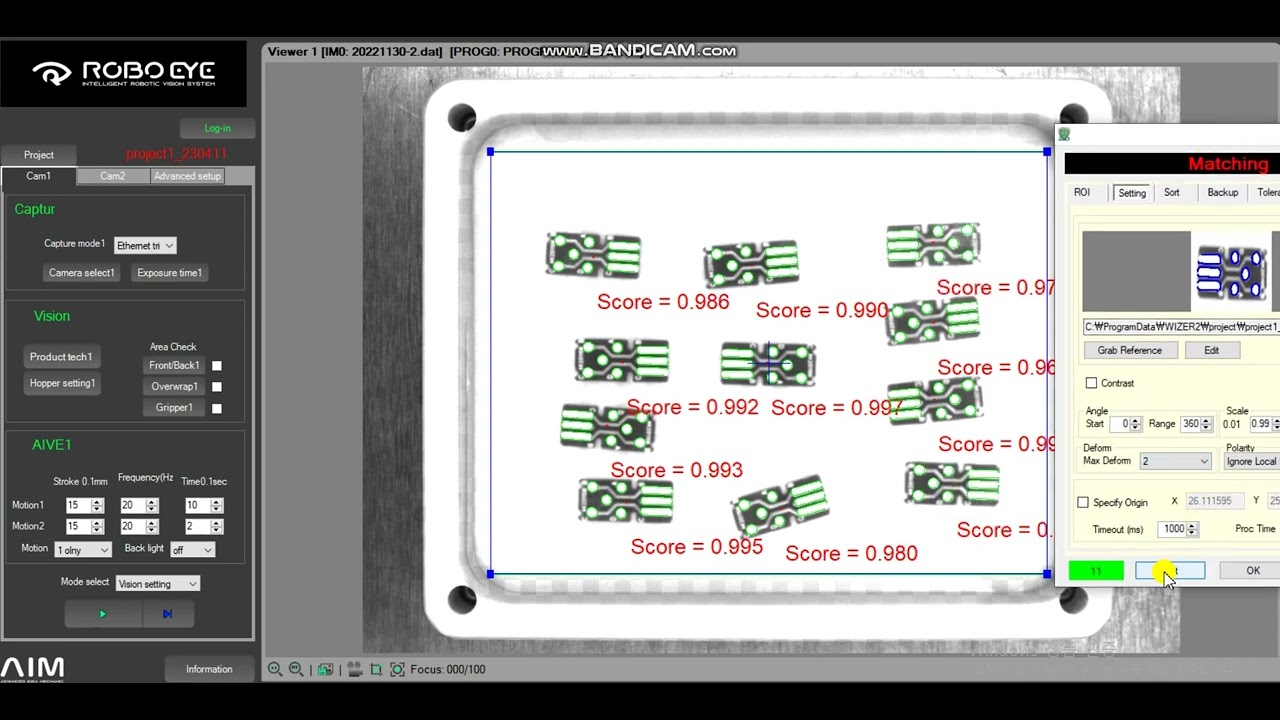
Task: Click the Overwrap1 button
Action: tap(174, 387)
